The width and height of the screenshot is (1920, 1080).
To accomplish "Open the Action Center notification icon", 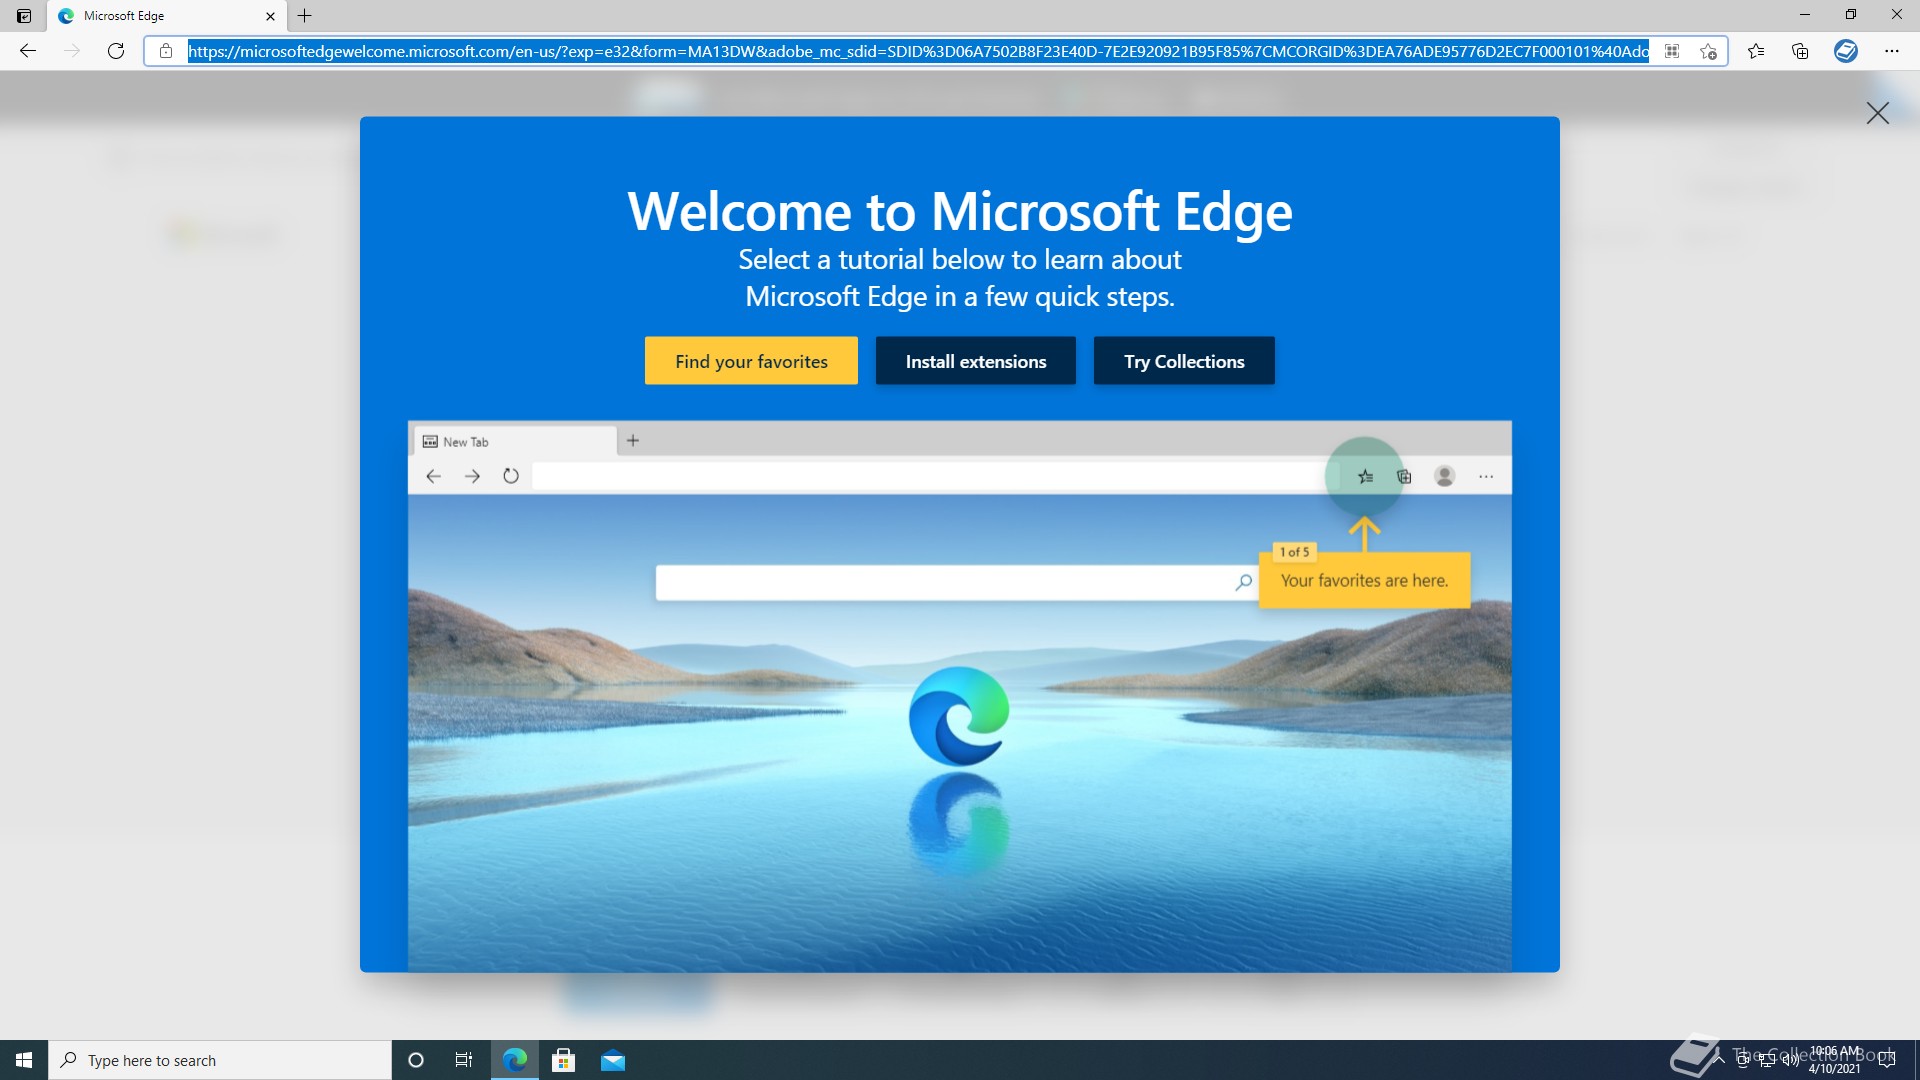I will click(1887, 1060).
